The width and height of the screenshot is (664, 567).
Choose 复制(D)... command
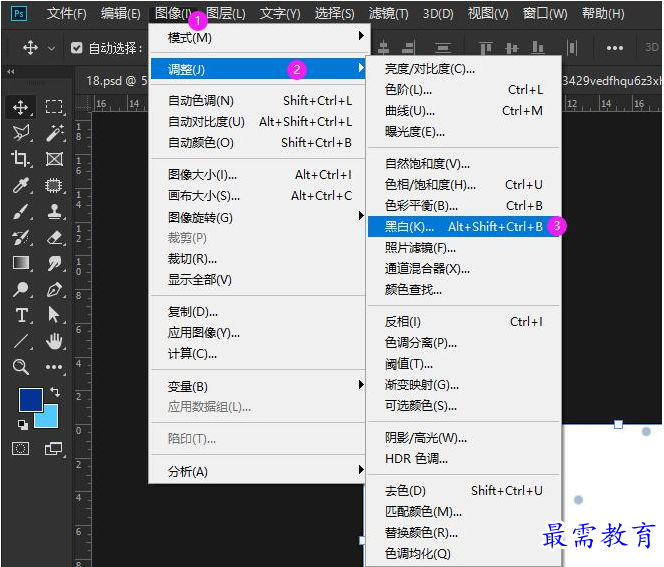258,312
